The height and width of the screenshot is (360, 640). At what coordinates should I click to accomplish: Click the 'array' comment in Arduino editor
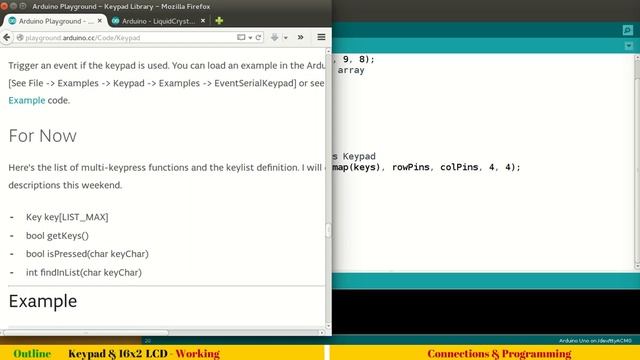tap(351, 70)
